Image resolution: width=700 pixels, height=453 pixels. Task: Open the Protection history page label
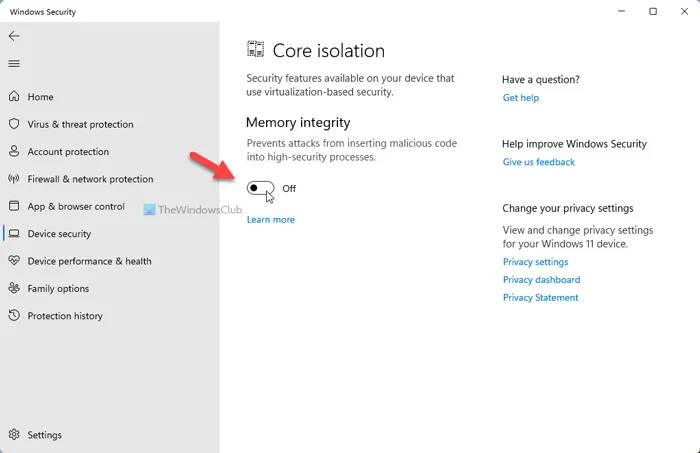point(65,316)
